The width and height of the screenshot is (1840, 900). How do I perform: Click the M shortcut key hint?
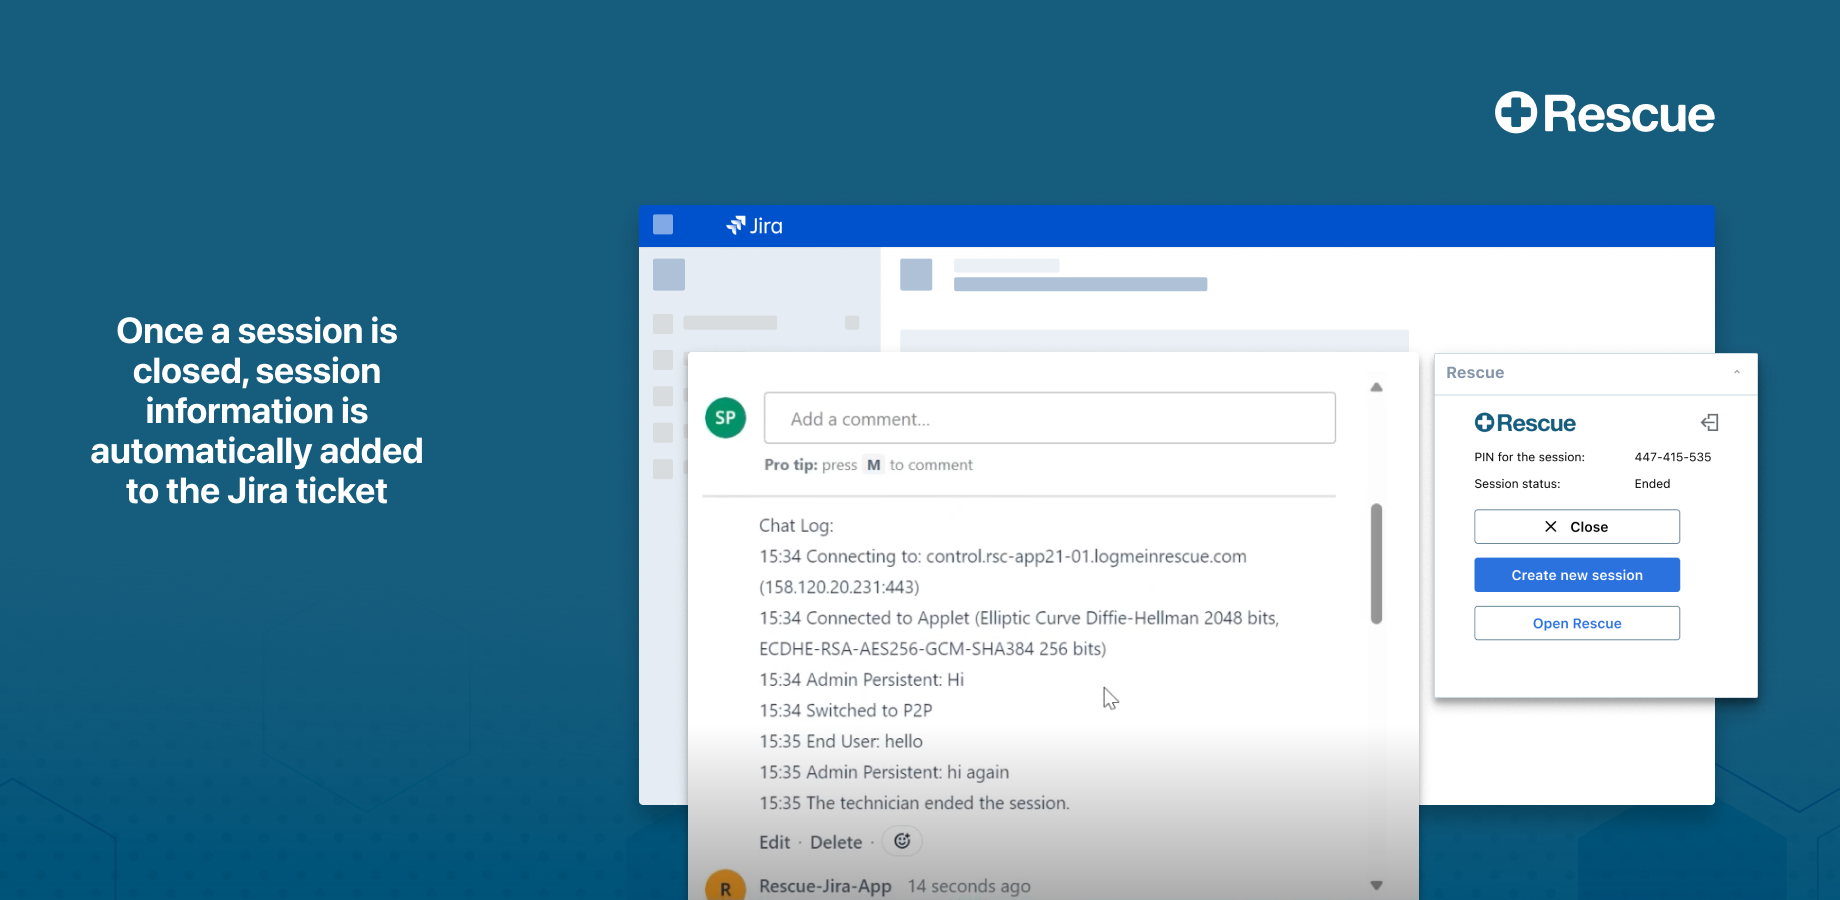click(x=874, y=465)
